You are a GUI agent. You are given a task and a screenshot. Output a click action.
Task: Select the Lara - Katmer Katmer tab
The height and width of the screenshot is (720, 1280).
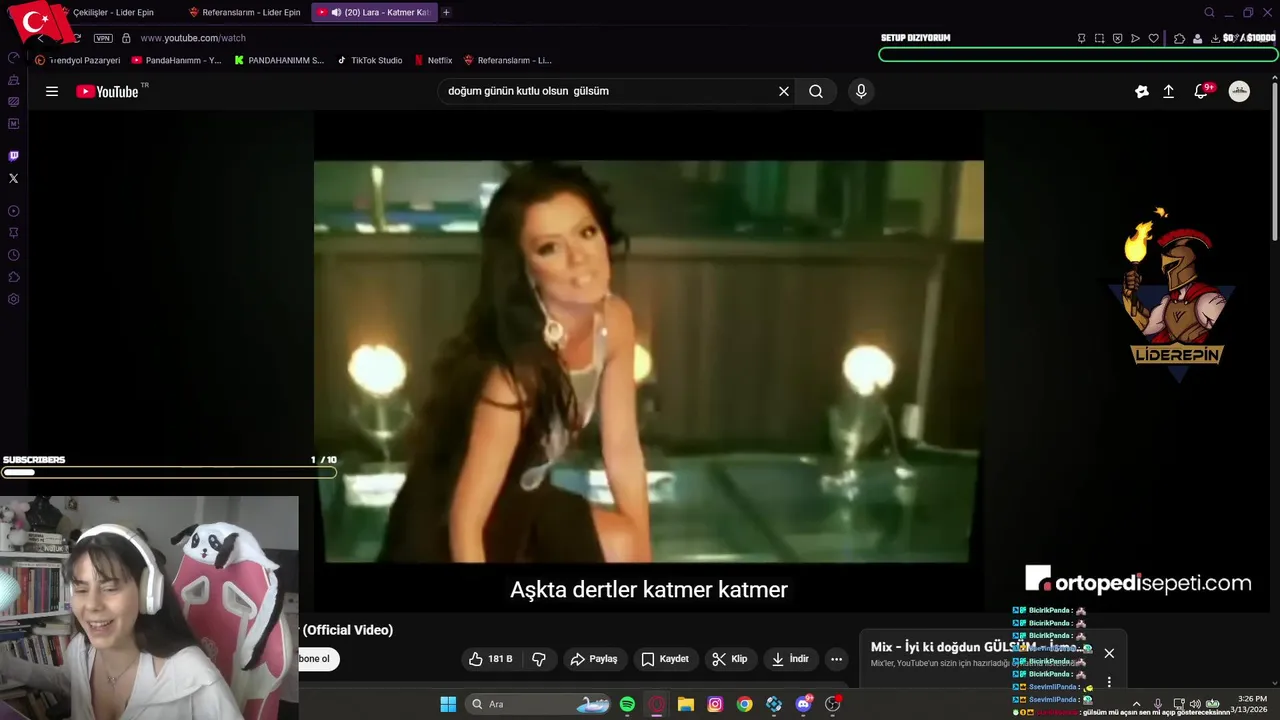[374, 12]
